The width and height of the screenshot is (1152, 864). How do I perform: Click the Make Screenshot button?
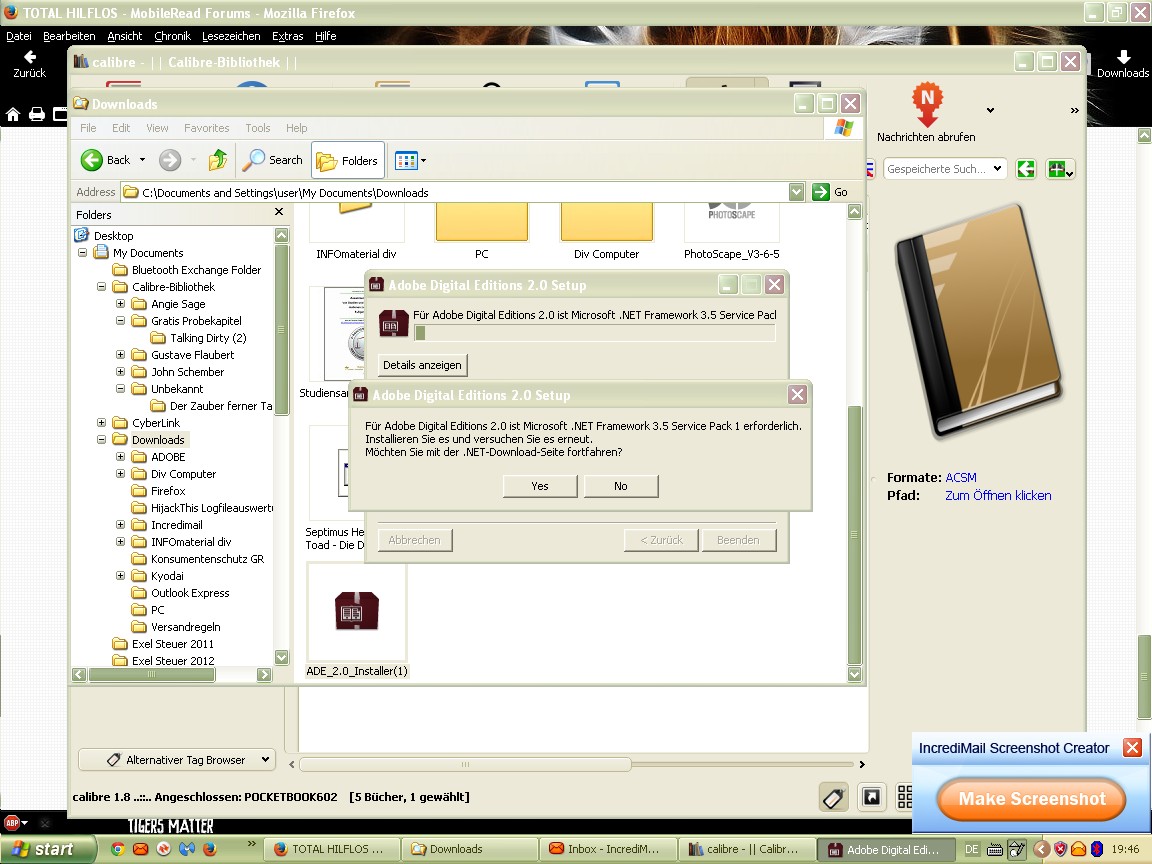tap(1032, 799)
